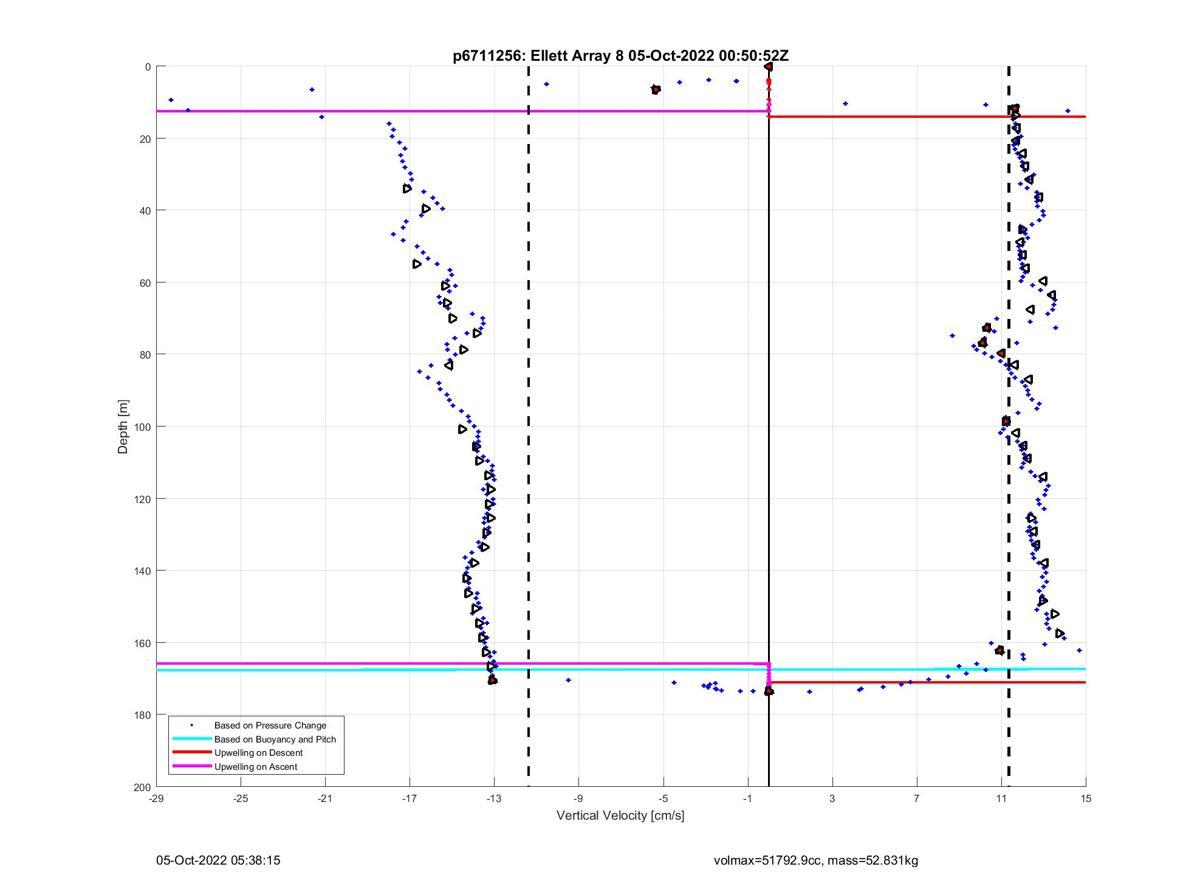Click the x-axis tick label -17

tap(409, 798)
